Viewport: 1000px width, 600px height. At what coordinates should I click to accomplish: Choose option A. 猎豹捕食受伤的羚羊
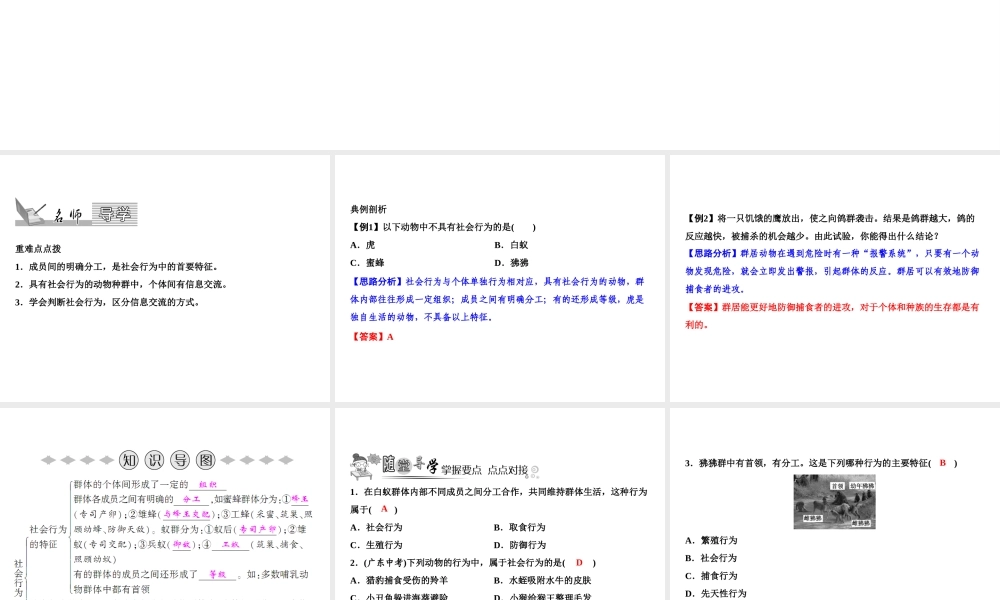[x=399, y=581]
